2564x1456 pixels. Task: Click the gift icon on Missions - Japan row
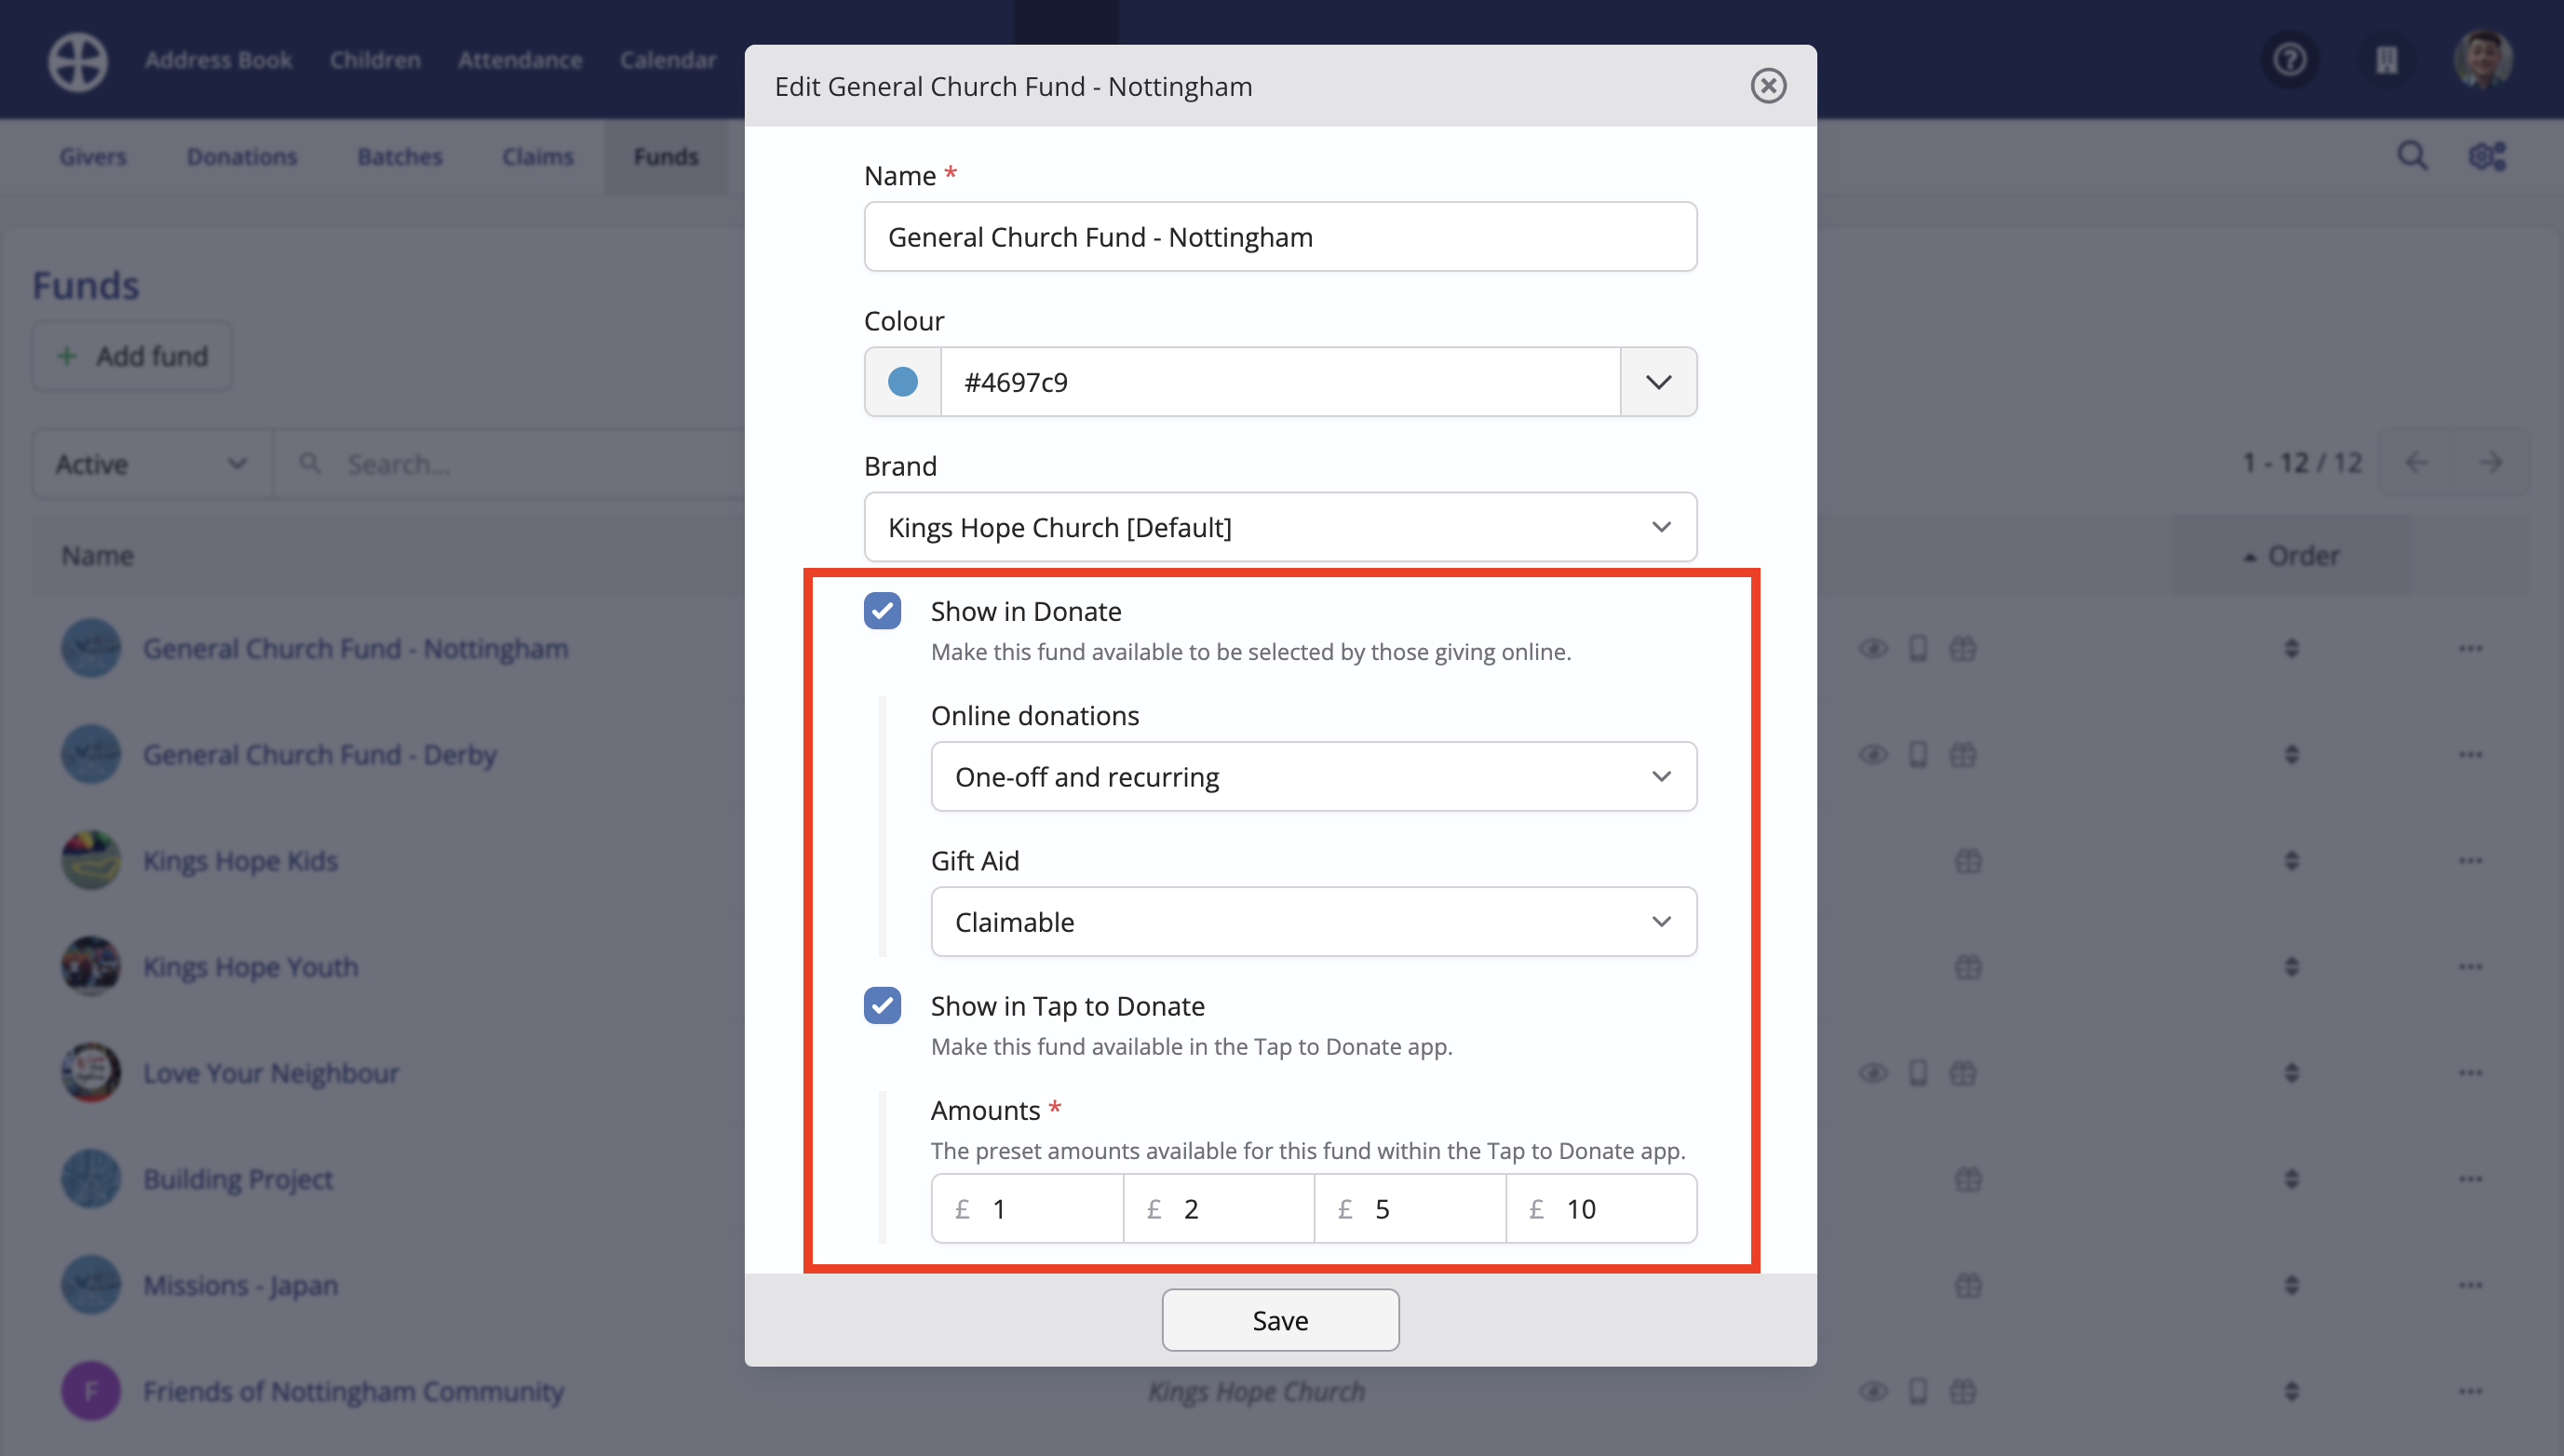click(1968, 1285)
